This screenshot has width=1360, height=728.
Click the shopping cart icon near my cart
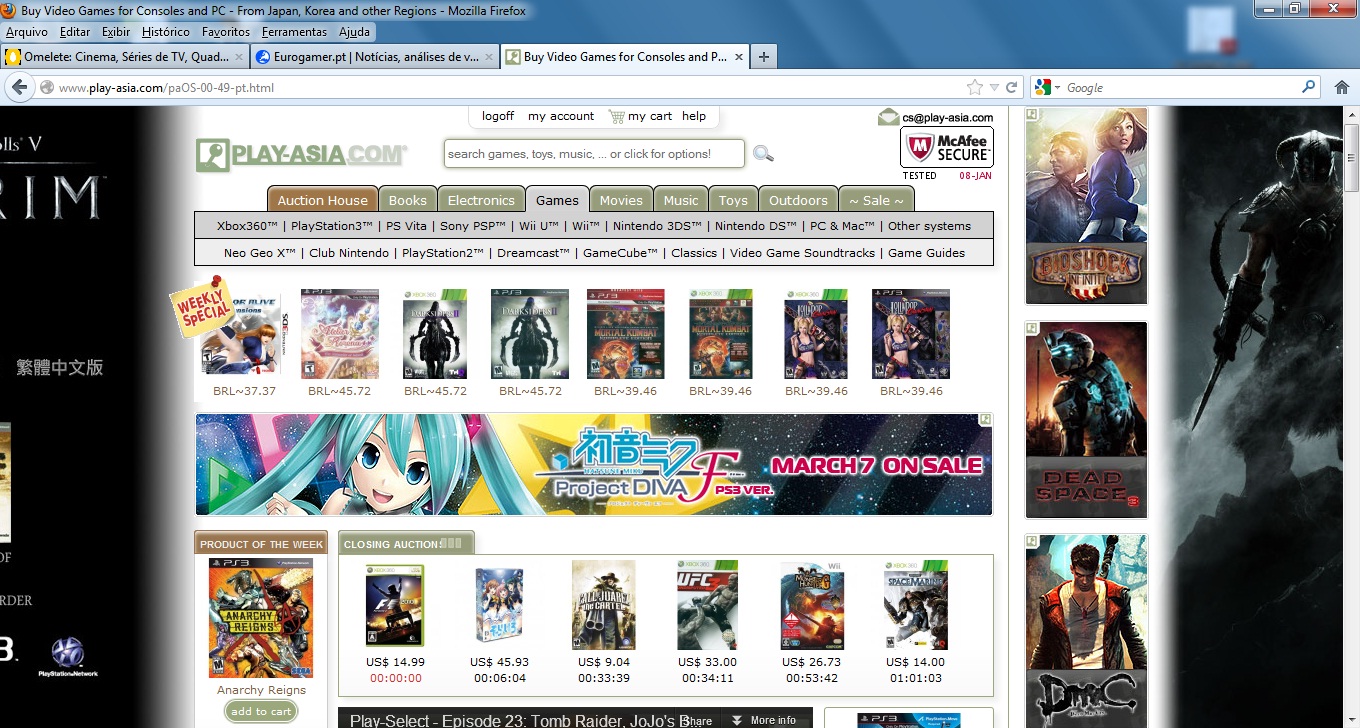pos(616,117)
